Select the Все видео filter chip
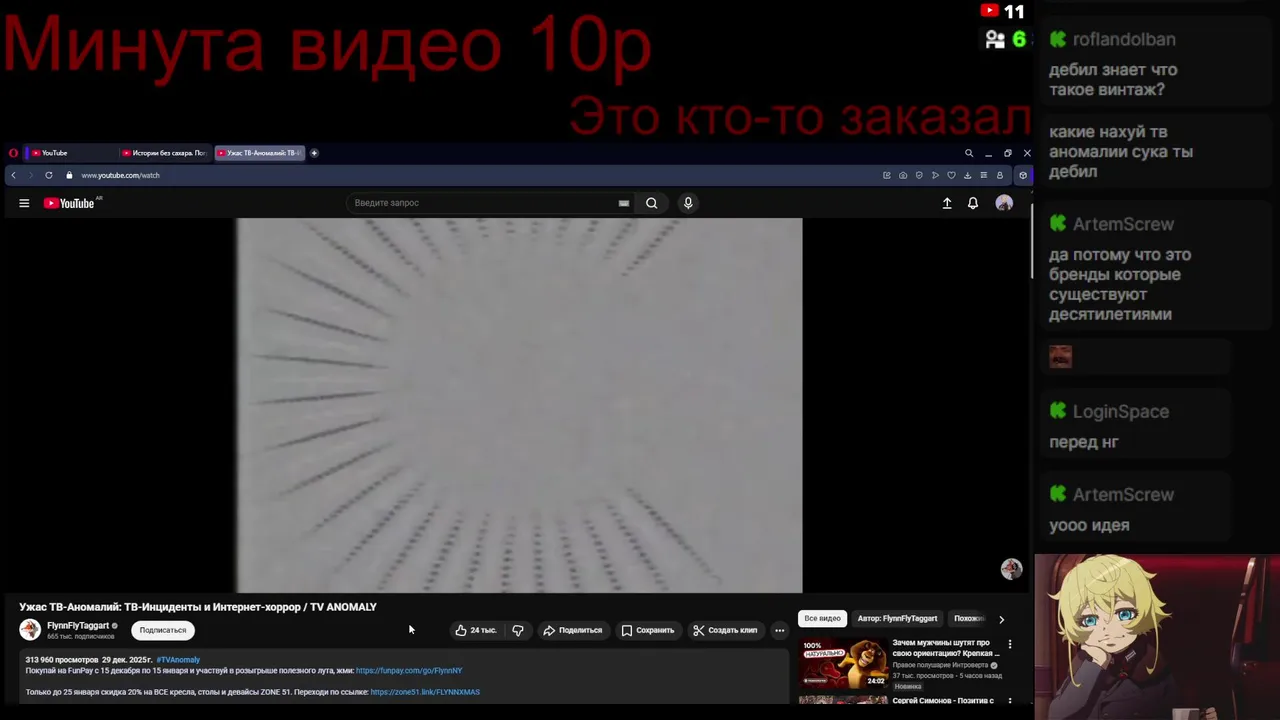The width and height of the screenshot is (1280, 720). pyautogui.click(x=822, y=619)
